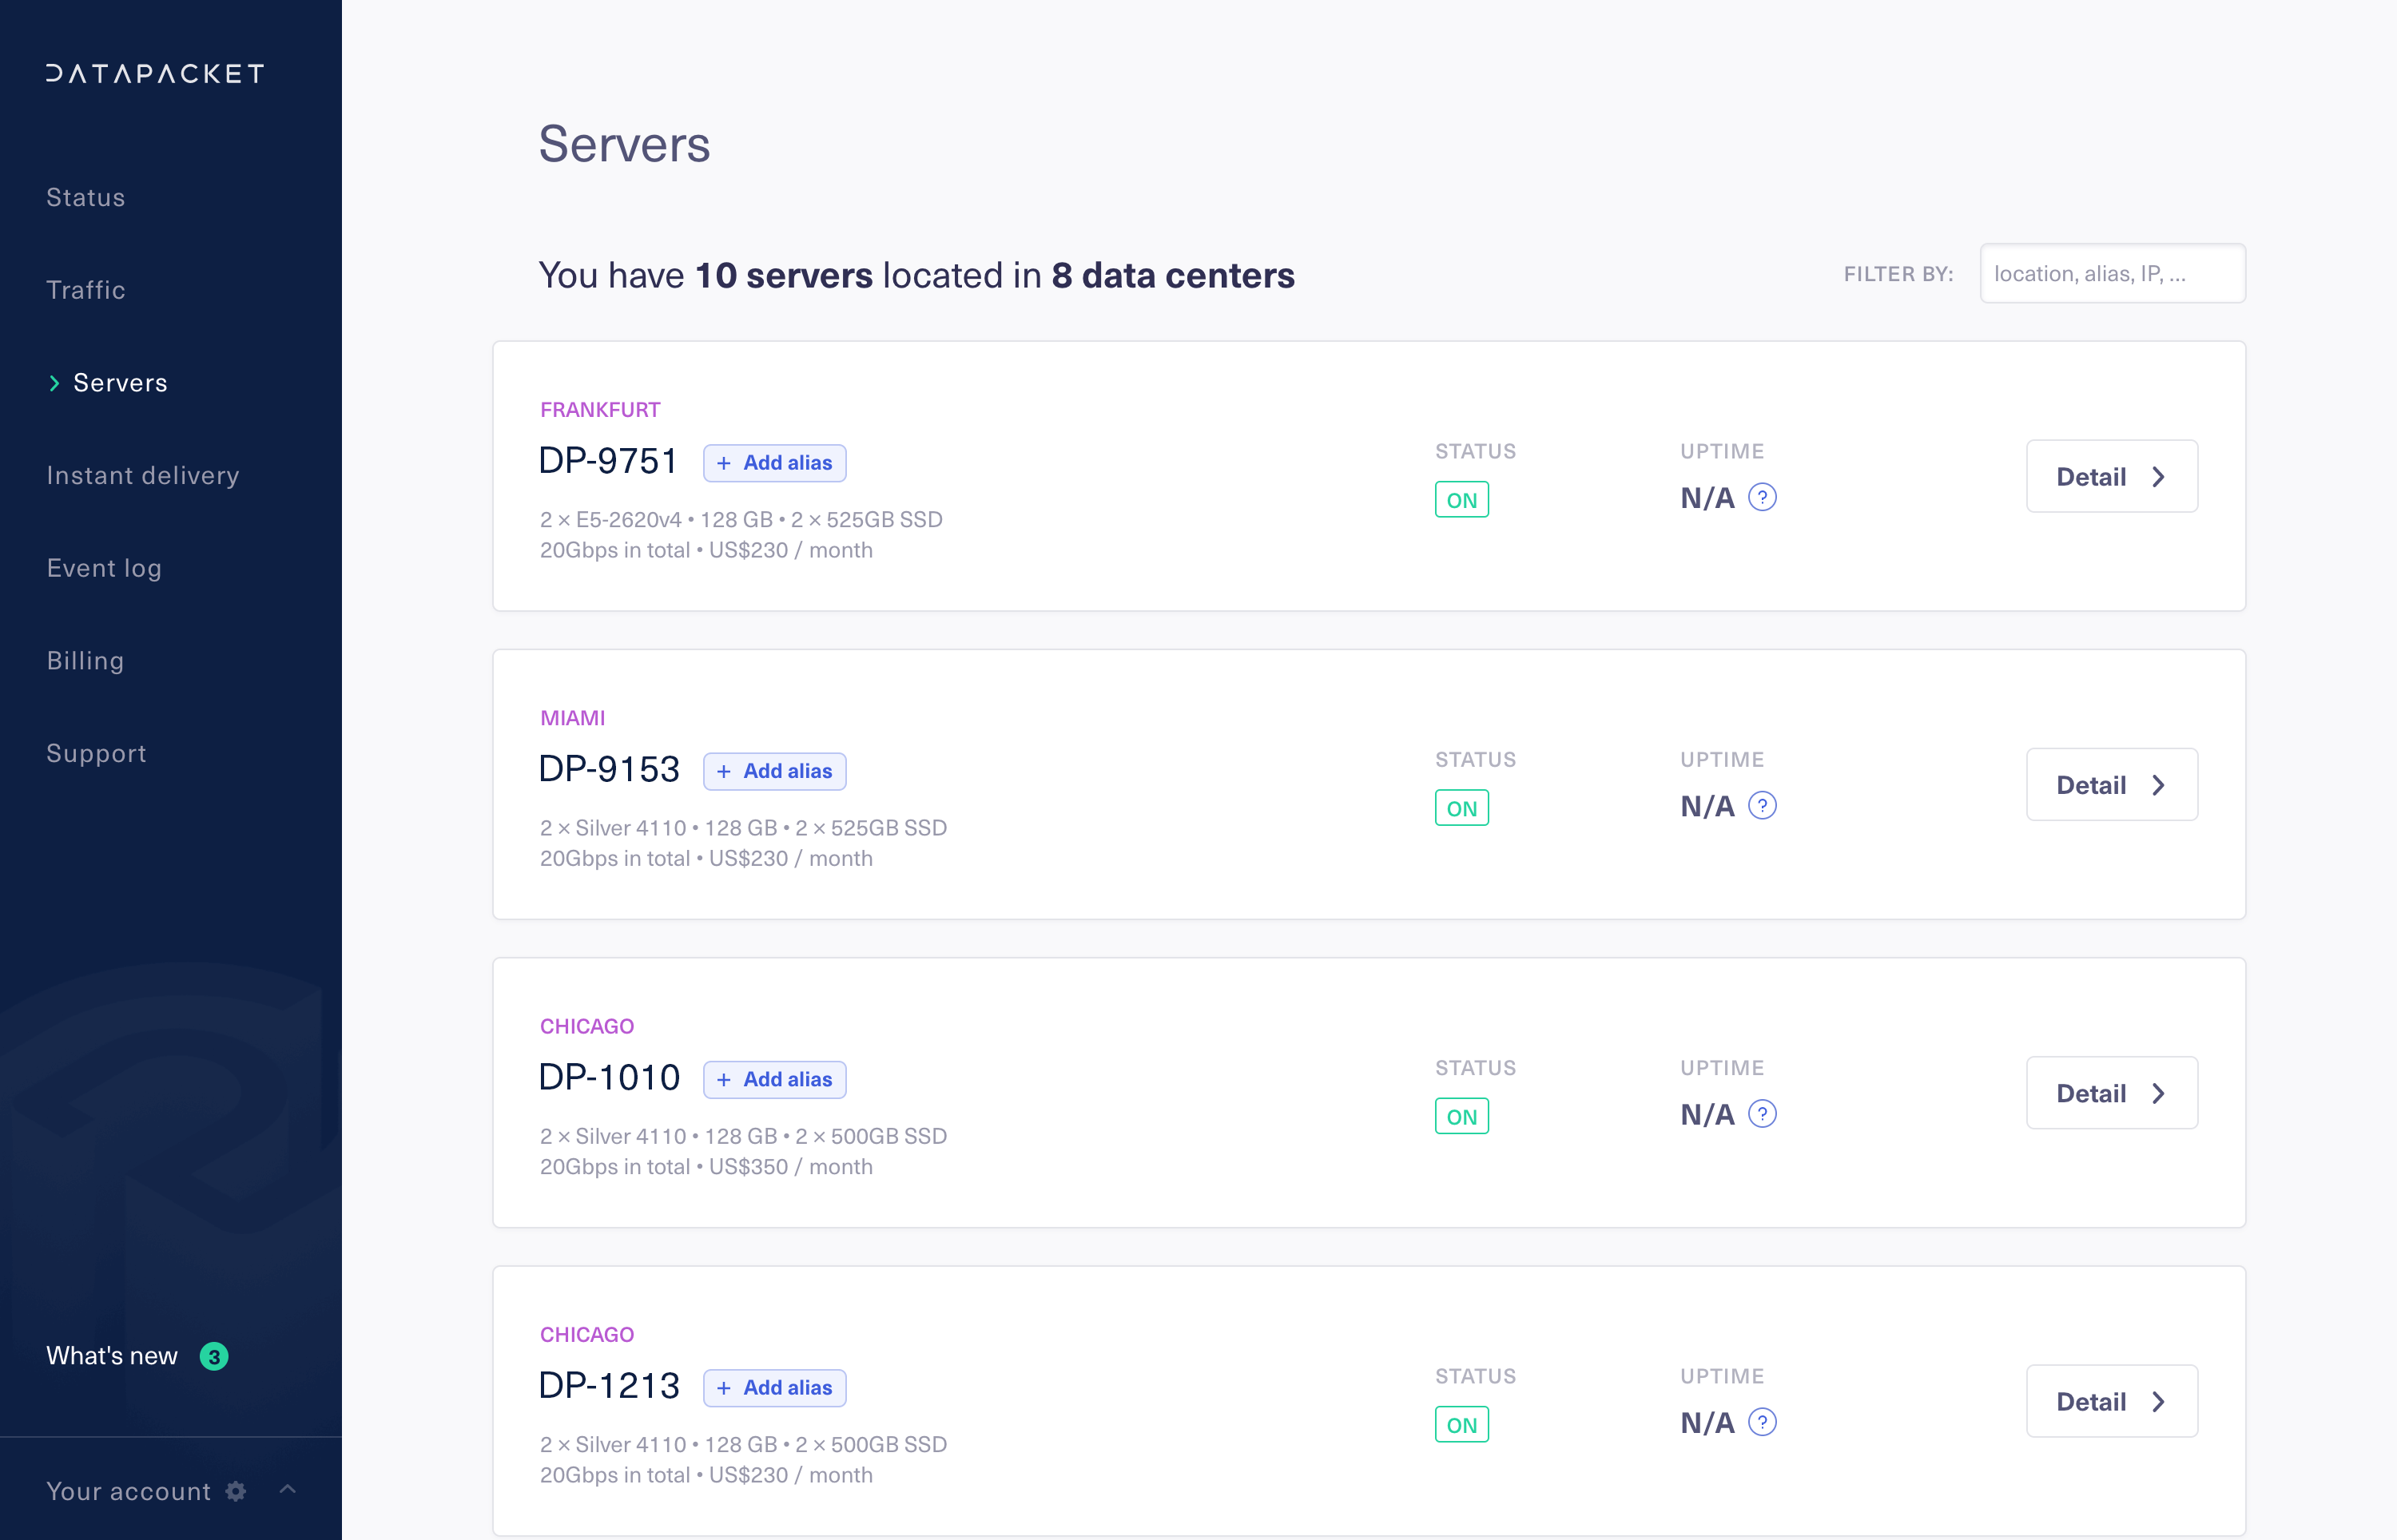Viewport: 2397px width, 1540px height.
Task: Click uptime help icon for DP-1010
Action: coord(1762,1113)
